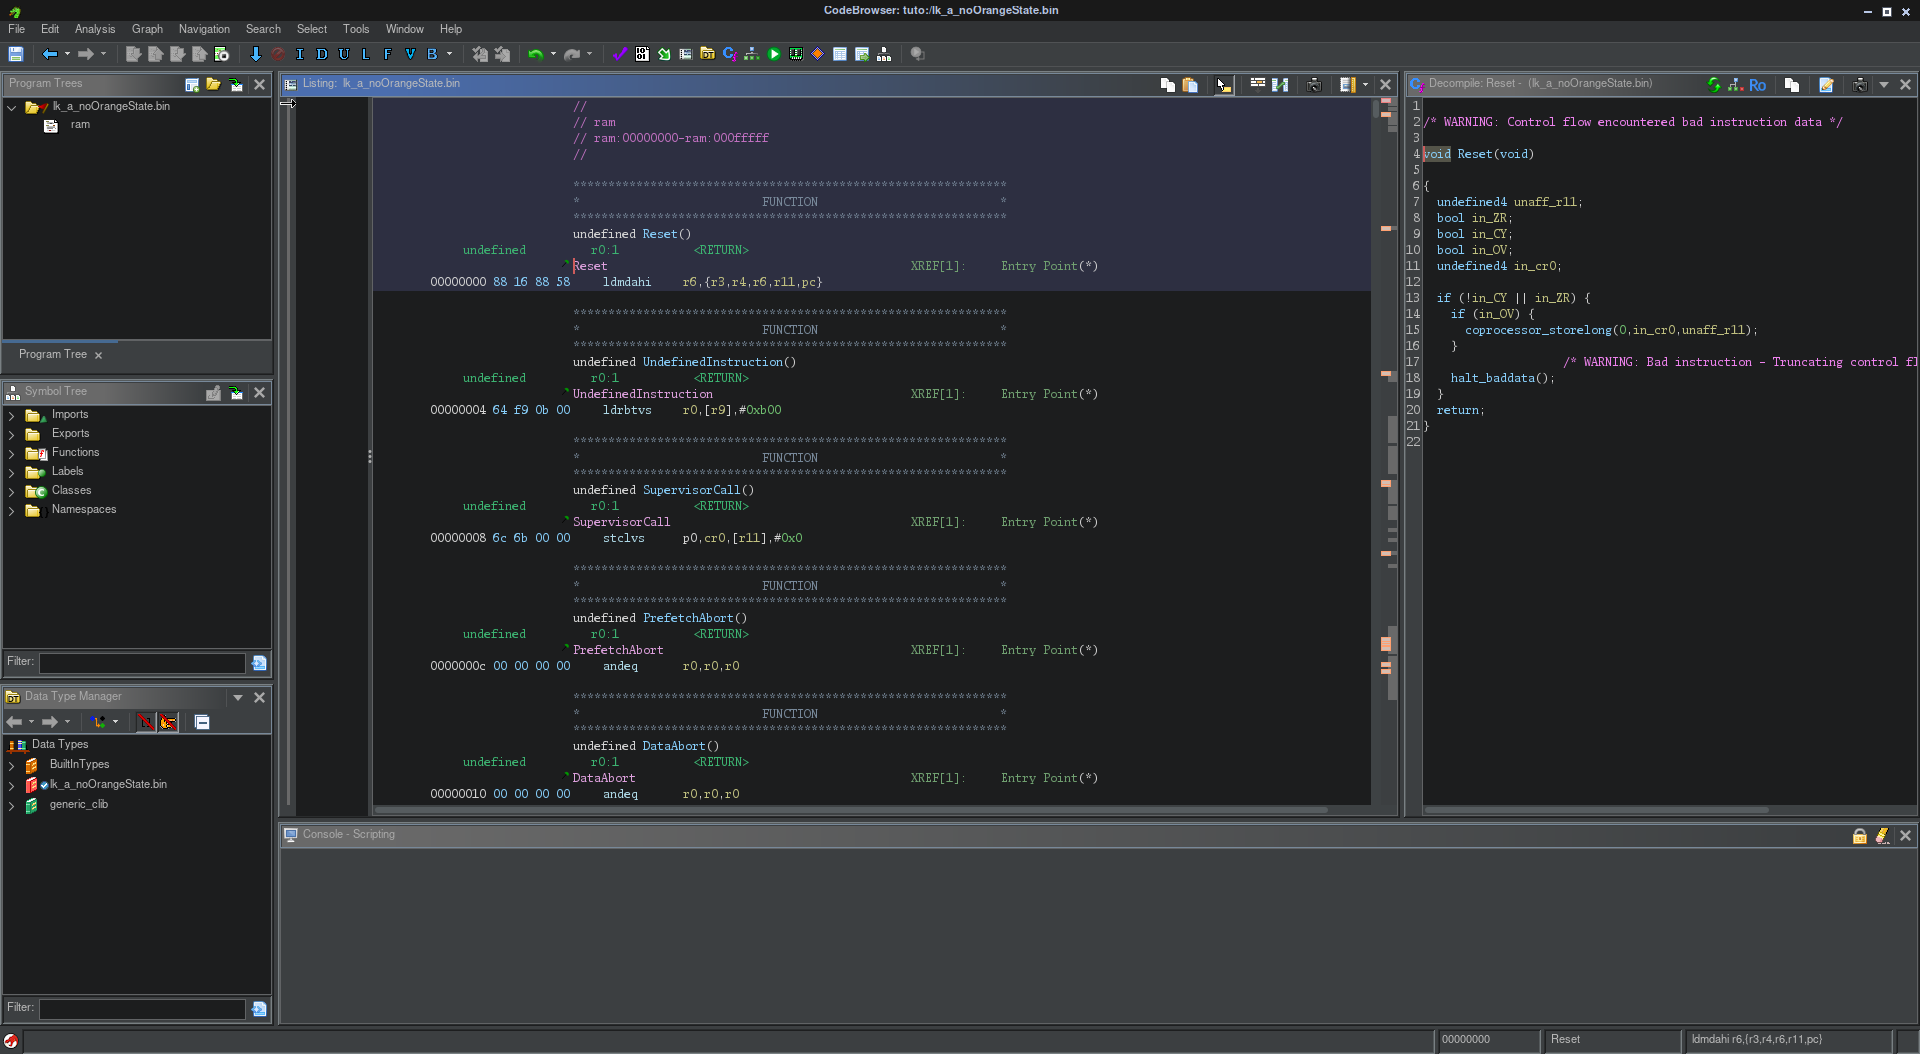Select the Program Tree tab
1920x1054 pixels.
point(53,355)
